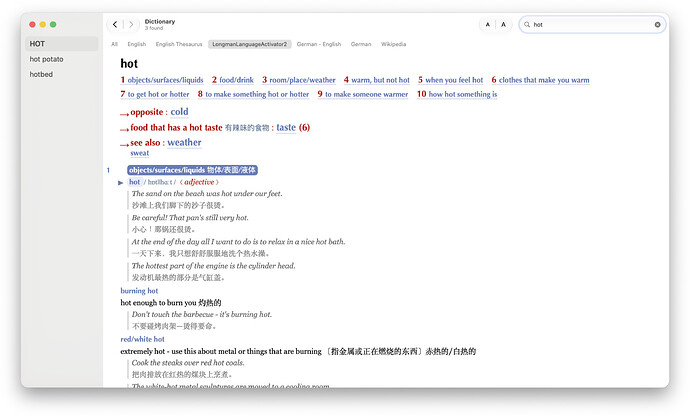Switch to the Wikipedia tab
Viewport: 690px width, 417px height.
tap(393, 44)
